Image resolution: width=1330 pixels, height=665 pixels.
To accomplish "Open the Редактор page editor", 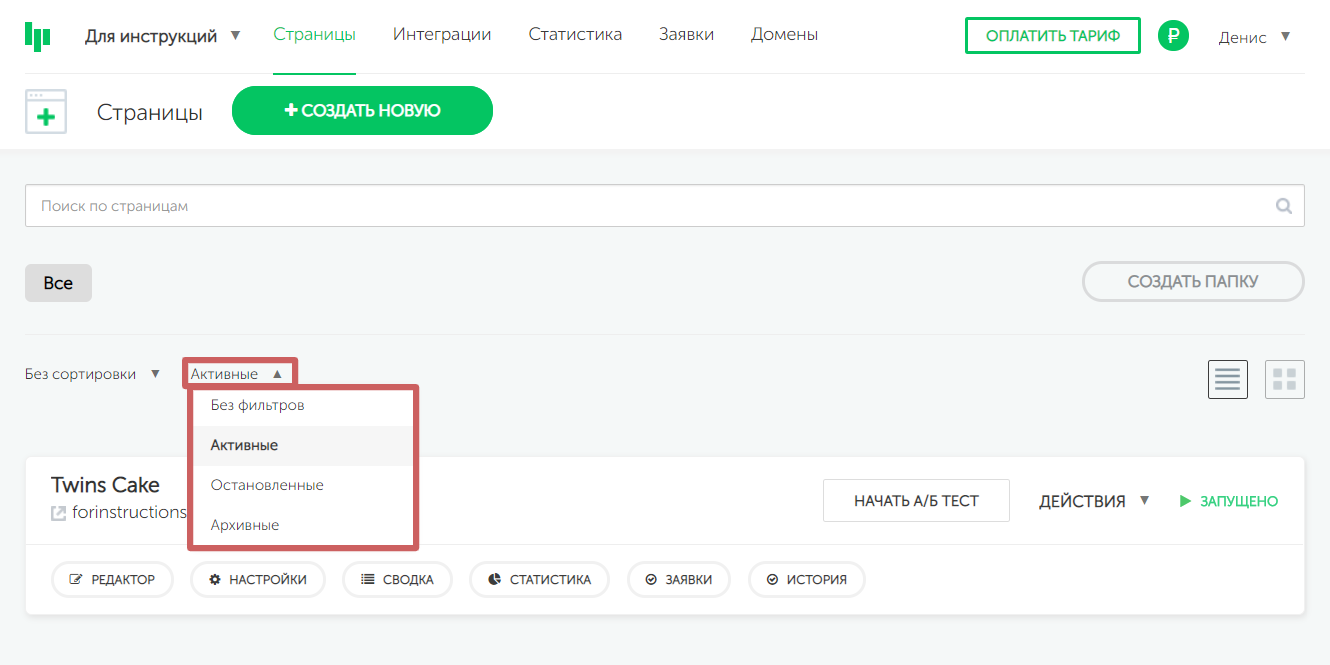I will (x=112, y=579).
